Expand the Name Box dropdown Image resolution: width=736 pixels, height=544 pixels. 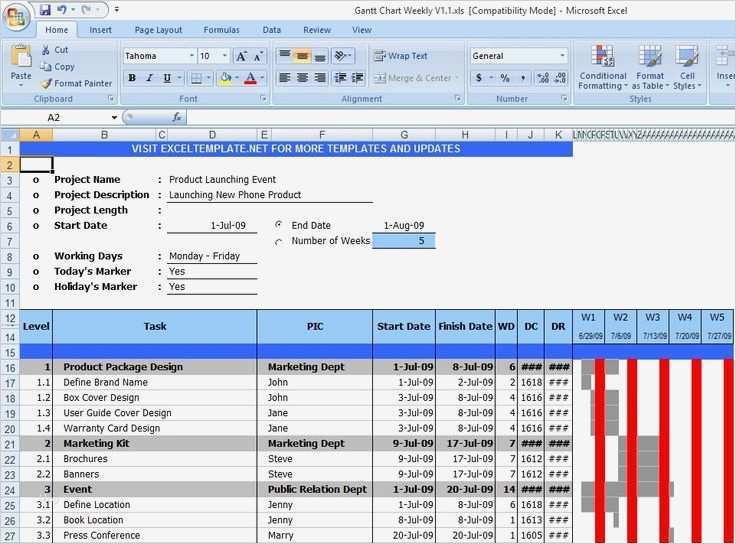(x=114, y=117)
